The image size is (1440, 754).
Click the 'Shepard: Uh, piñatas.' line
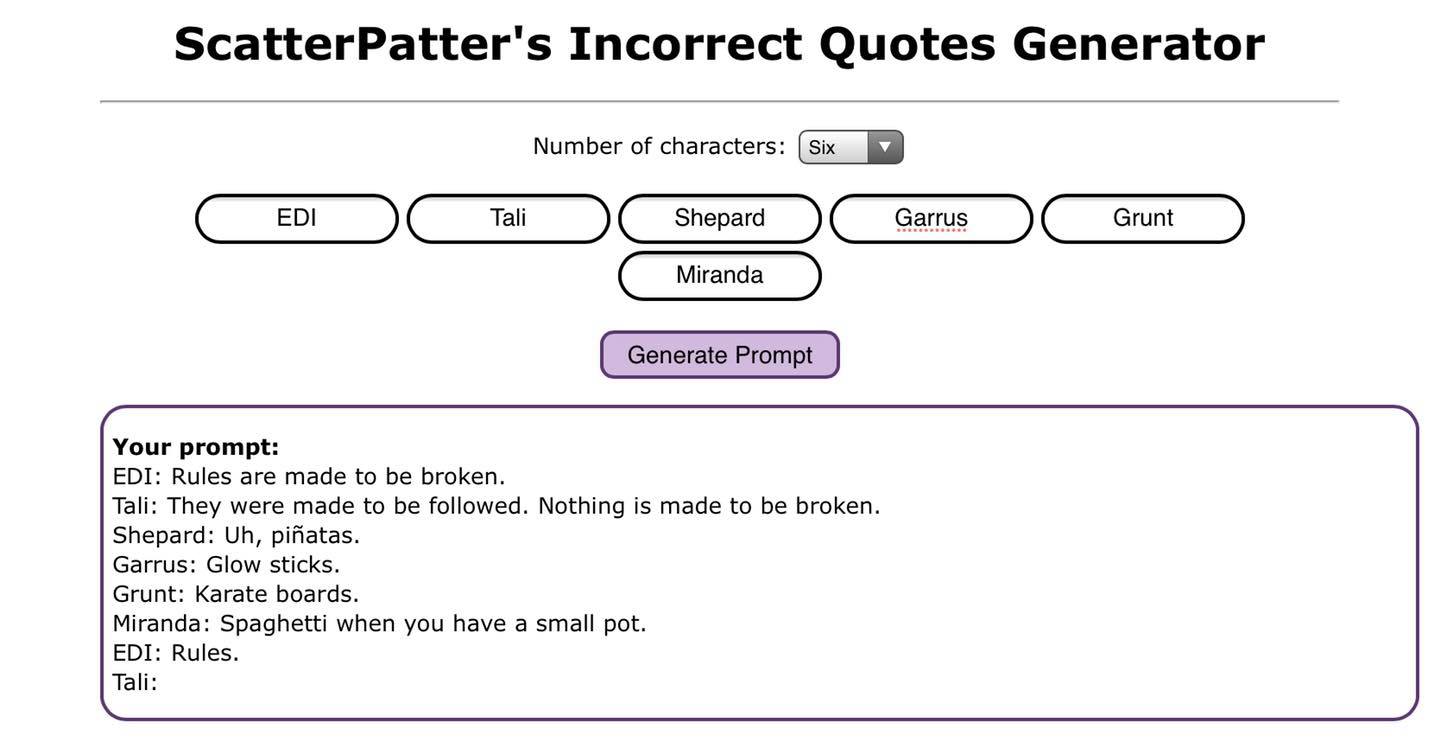(236, 535)
